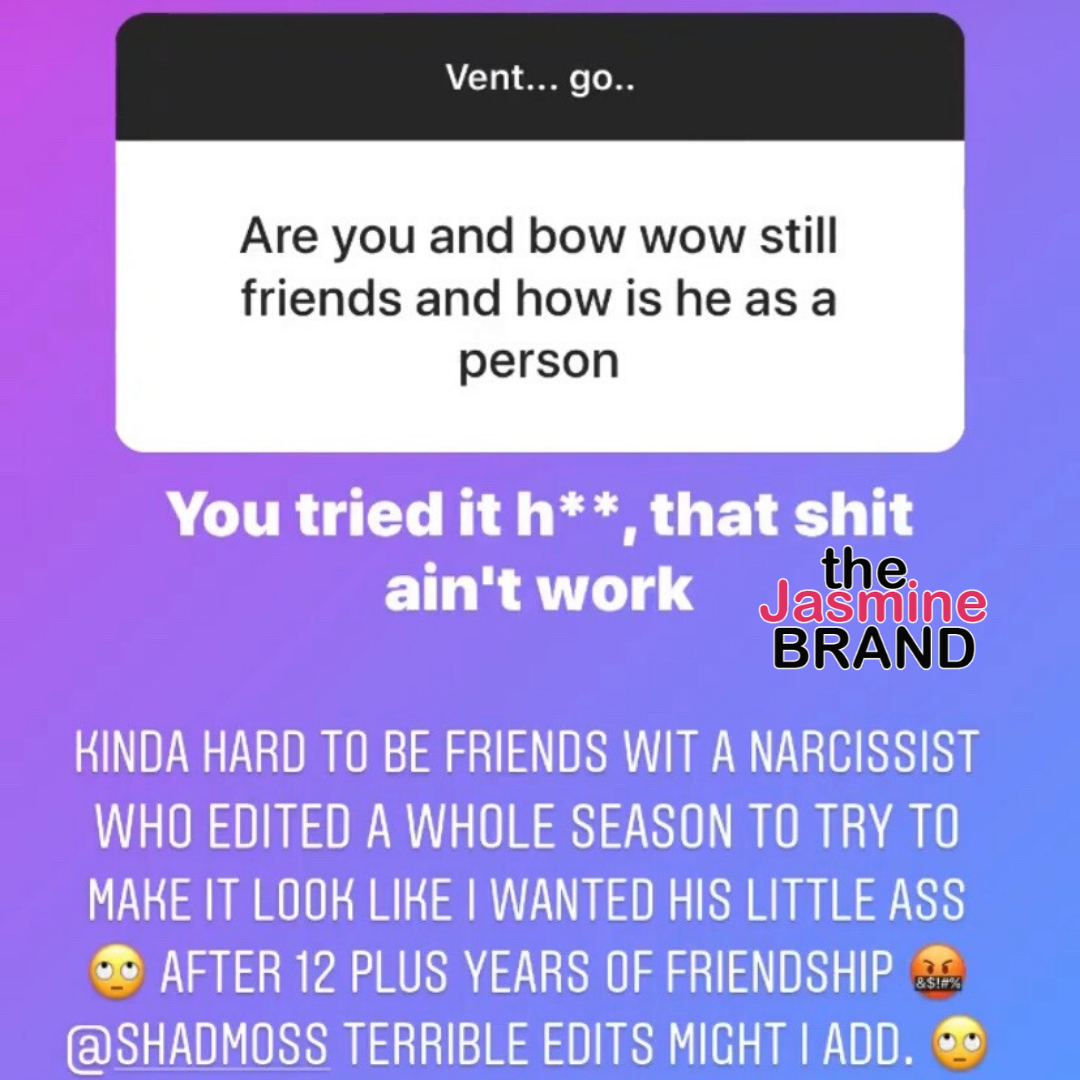Click the pink Jasmine word in logo
Viewport: 1080px width, 1080px height.
(873, 601)
